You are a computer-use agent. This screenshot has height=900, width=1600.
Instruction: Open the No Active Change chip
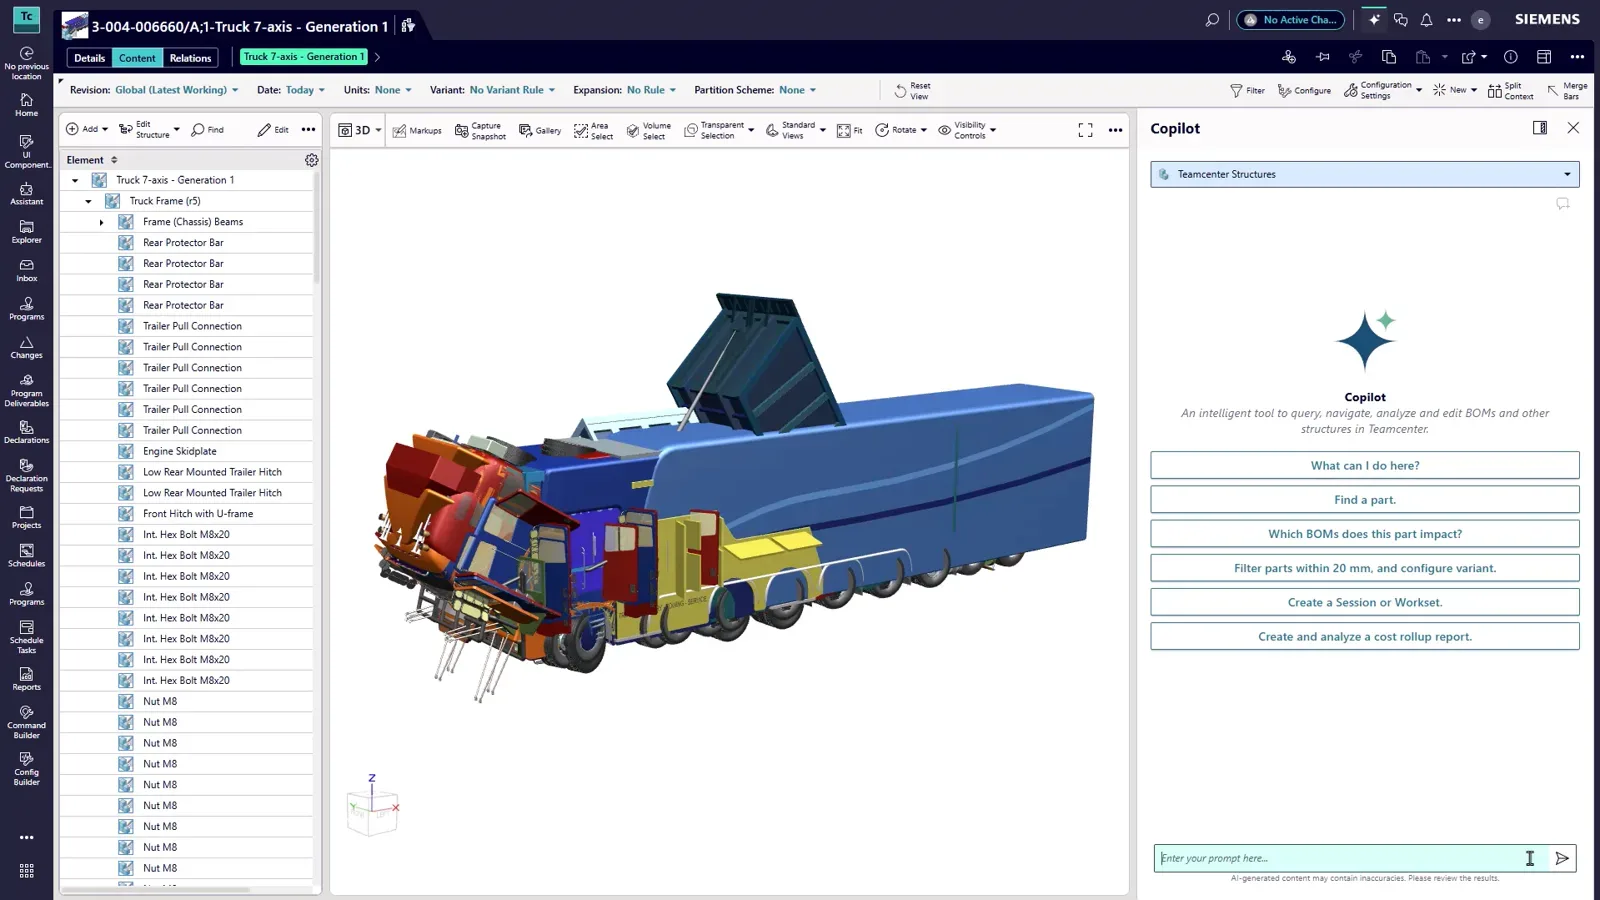[1290, 19]
